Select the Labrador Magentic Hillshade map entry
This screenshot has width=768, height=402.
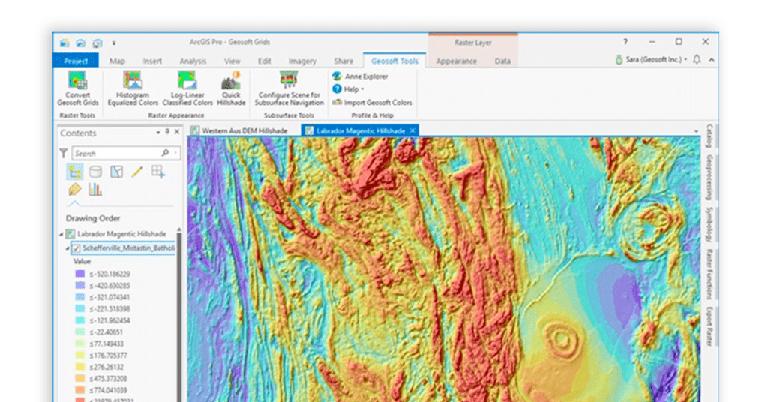click(121, 235)
